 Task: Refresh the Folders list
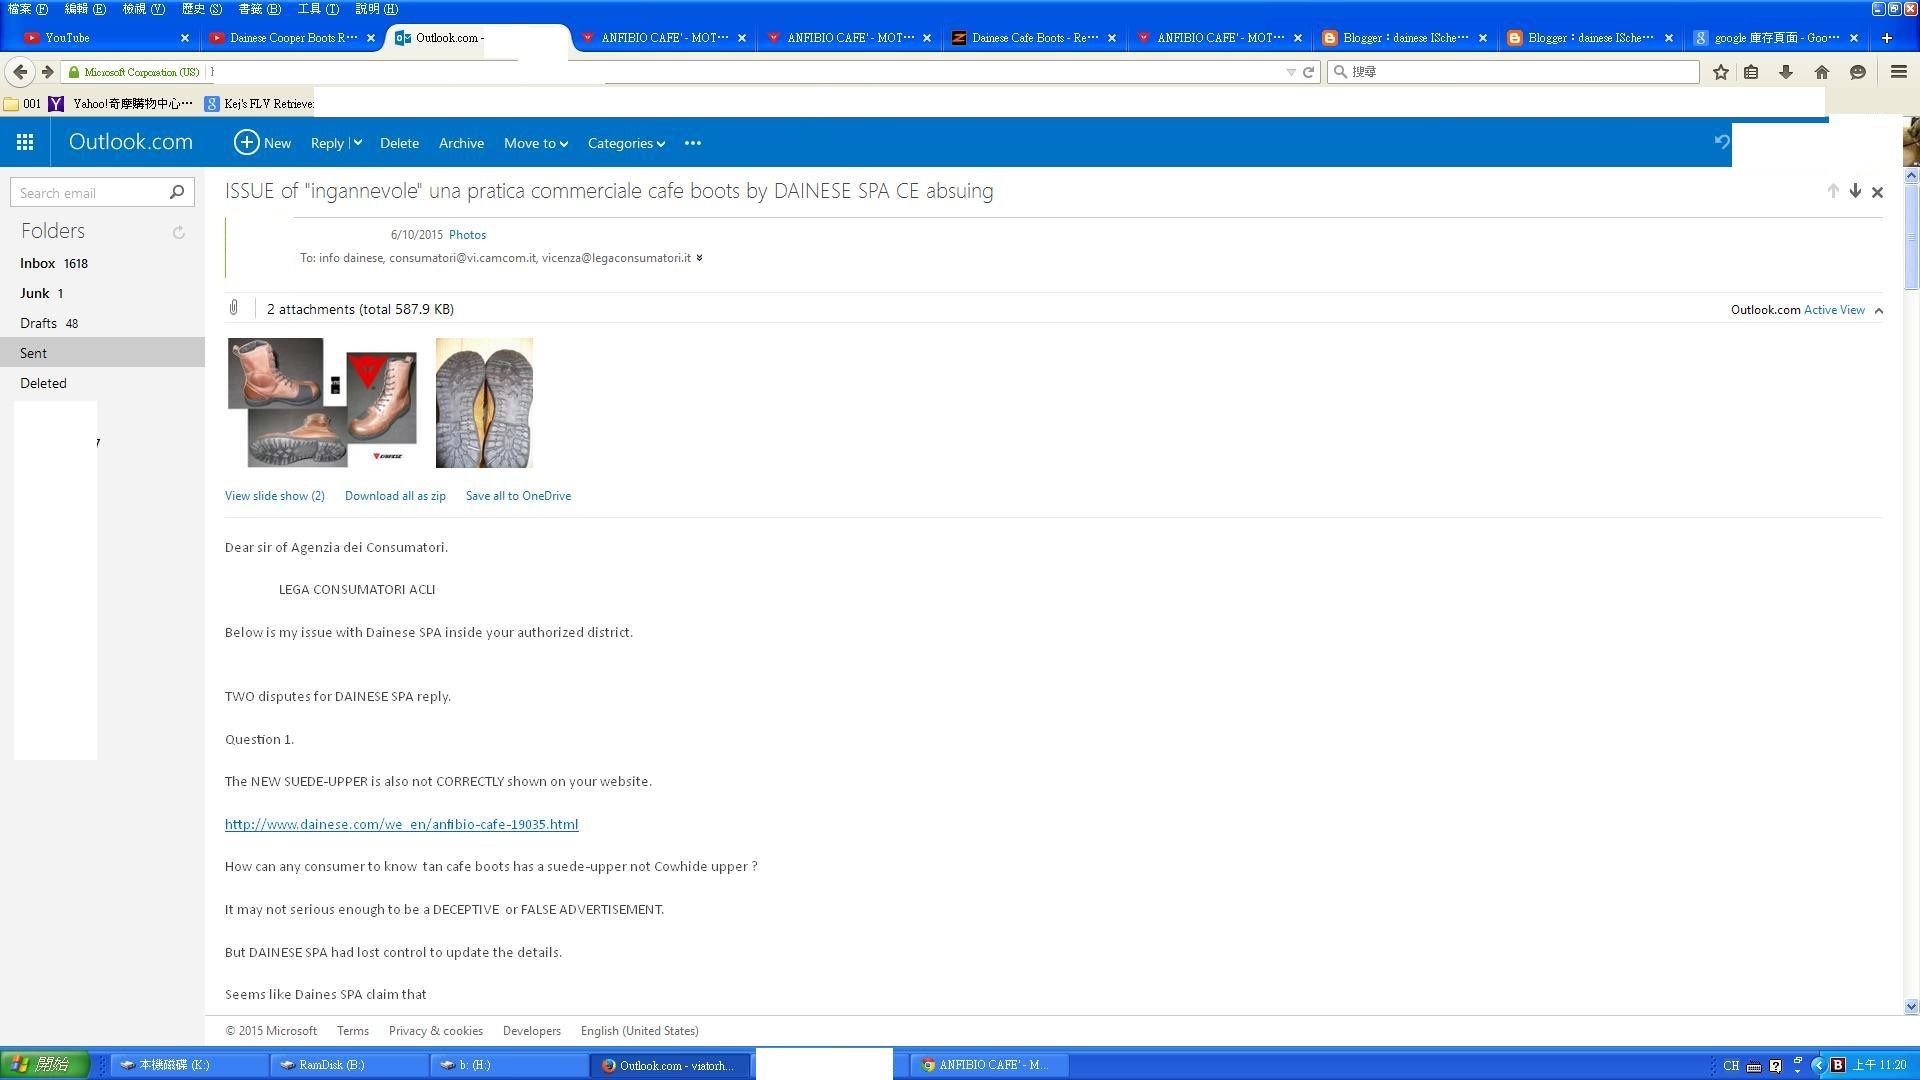point(179,232)
